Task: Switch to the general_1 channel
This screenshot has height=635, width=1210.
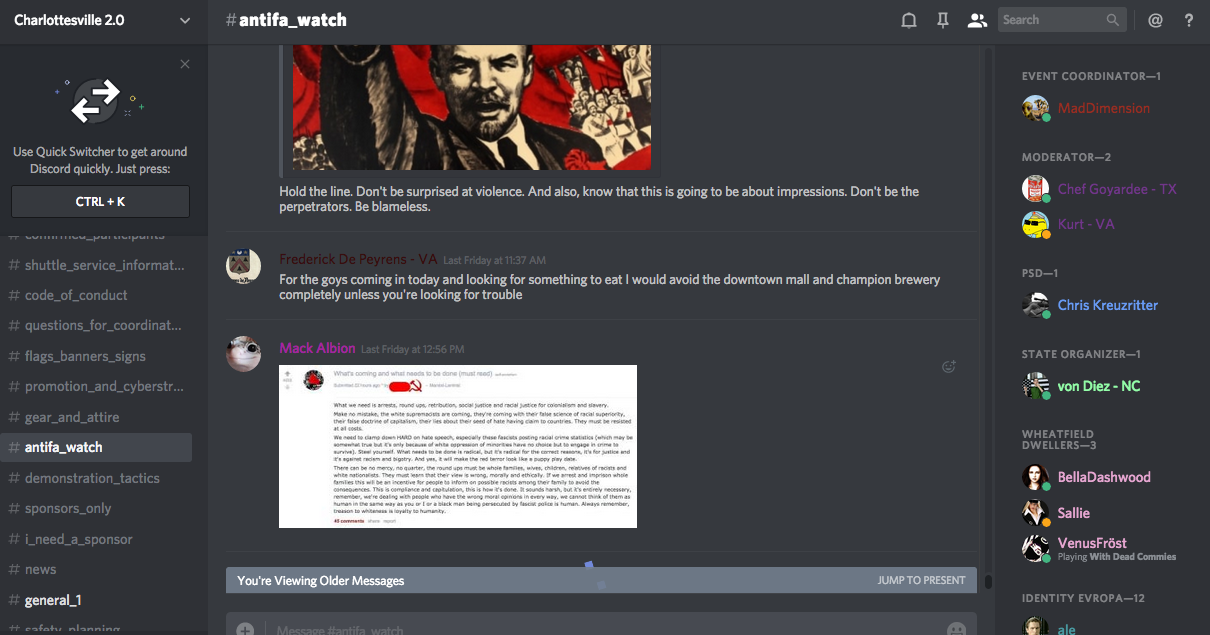Action: click(53, 600)
